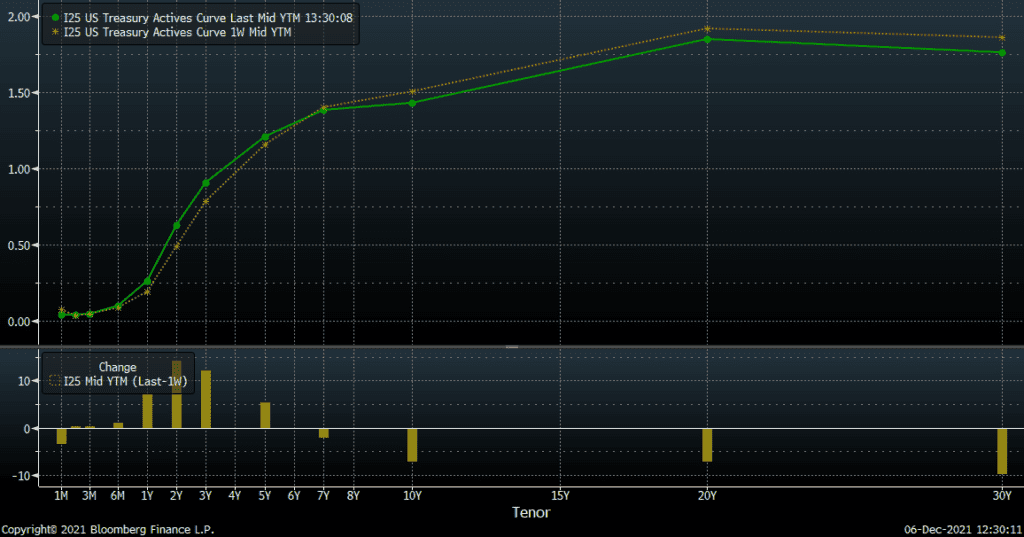
Task: Click the 20Y tenor label on the x-axis
Action: [x=707, y=496]
